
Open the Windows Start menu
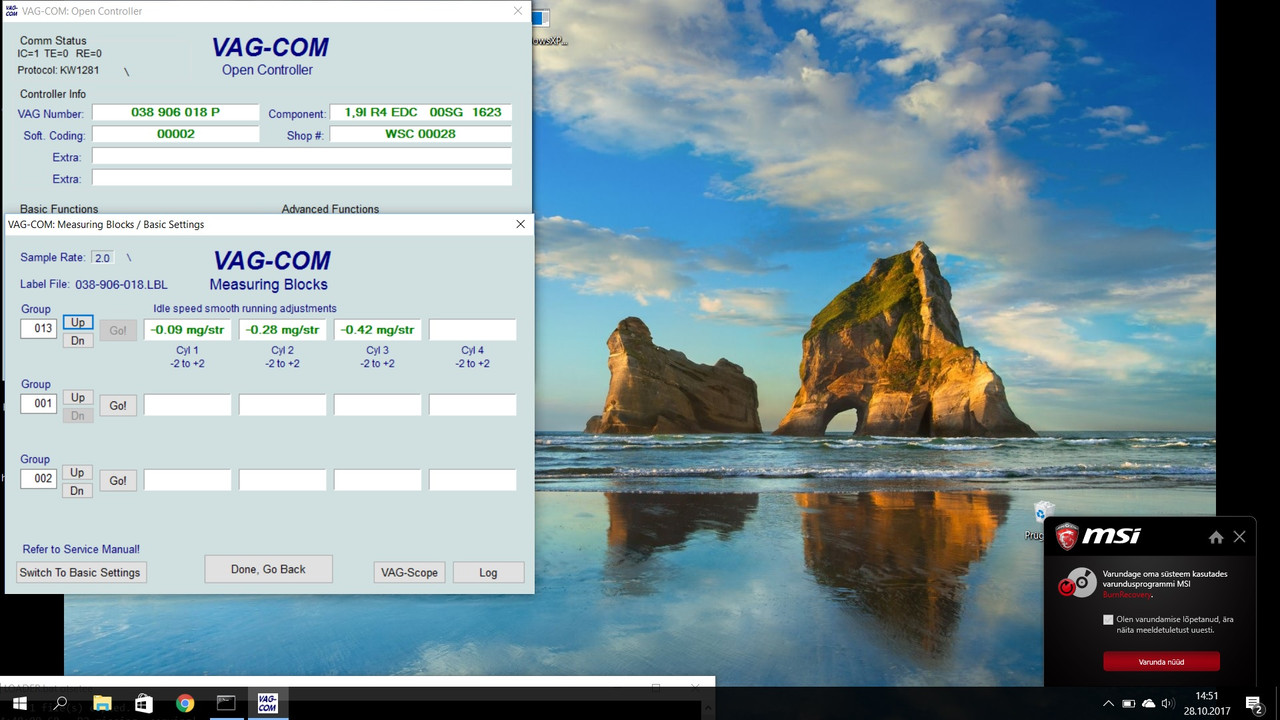coord(19,703)
